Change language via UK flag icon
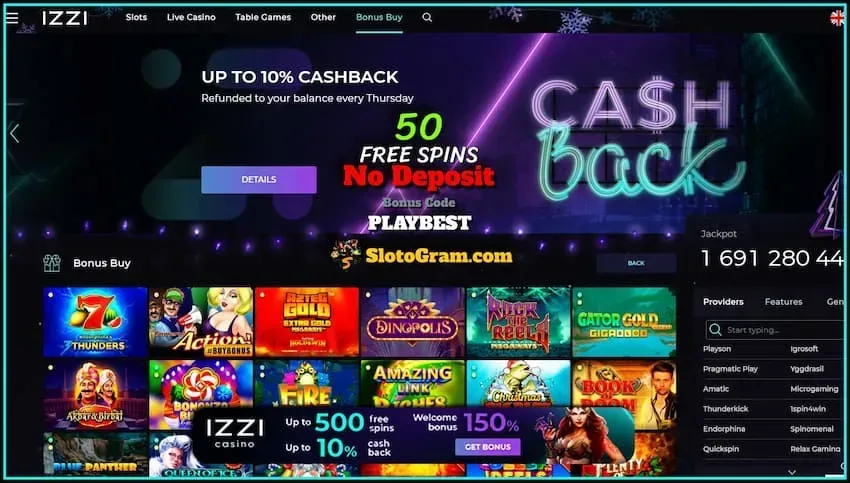850x483 pixels. [x=838, y=18]
